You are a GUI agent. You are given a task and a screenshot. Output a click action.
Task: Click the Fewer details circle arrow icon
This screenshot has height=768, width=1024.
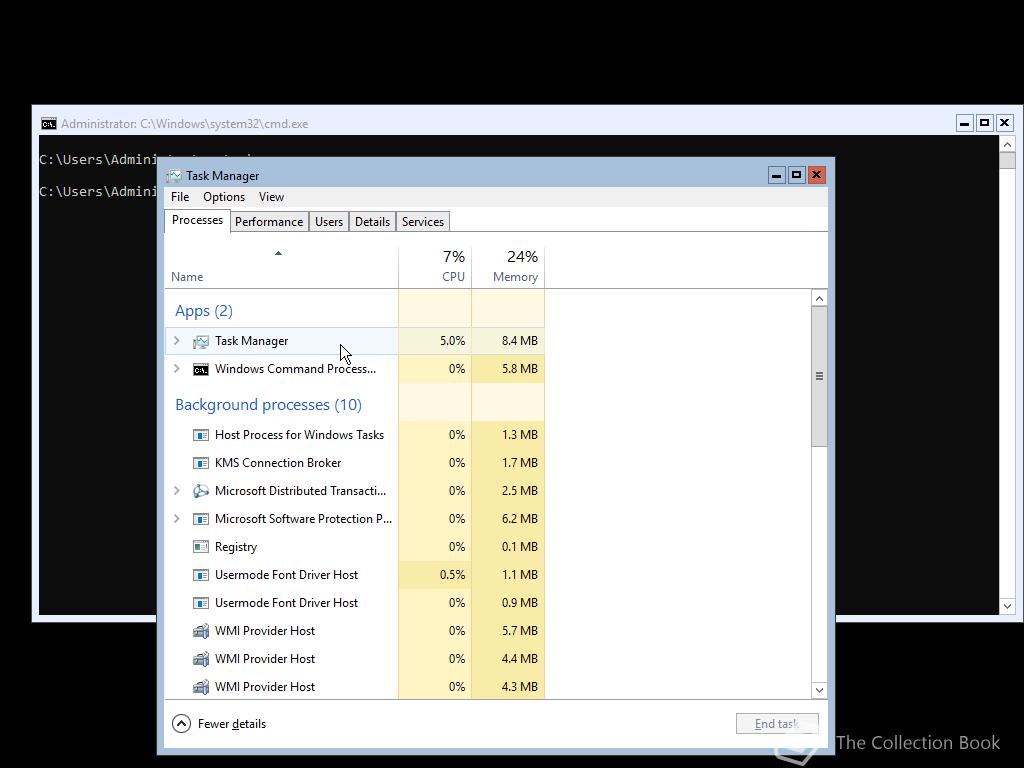click(182, 724)
